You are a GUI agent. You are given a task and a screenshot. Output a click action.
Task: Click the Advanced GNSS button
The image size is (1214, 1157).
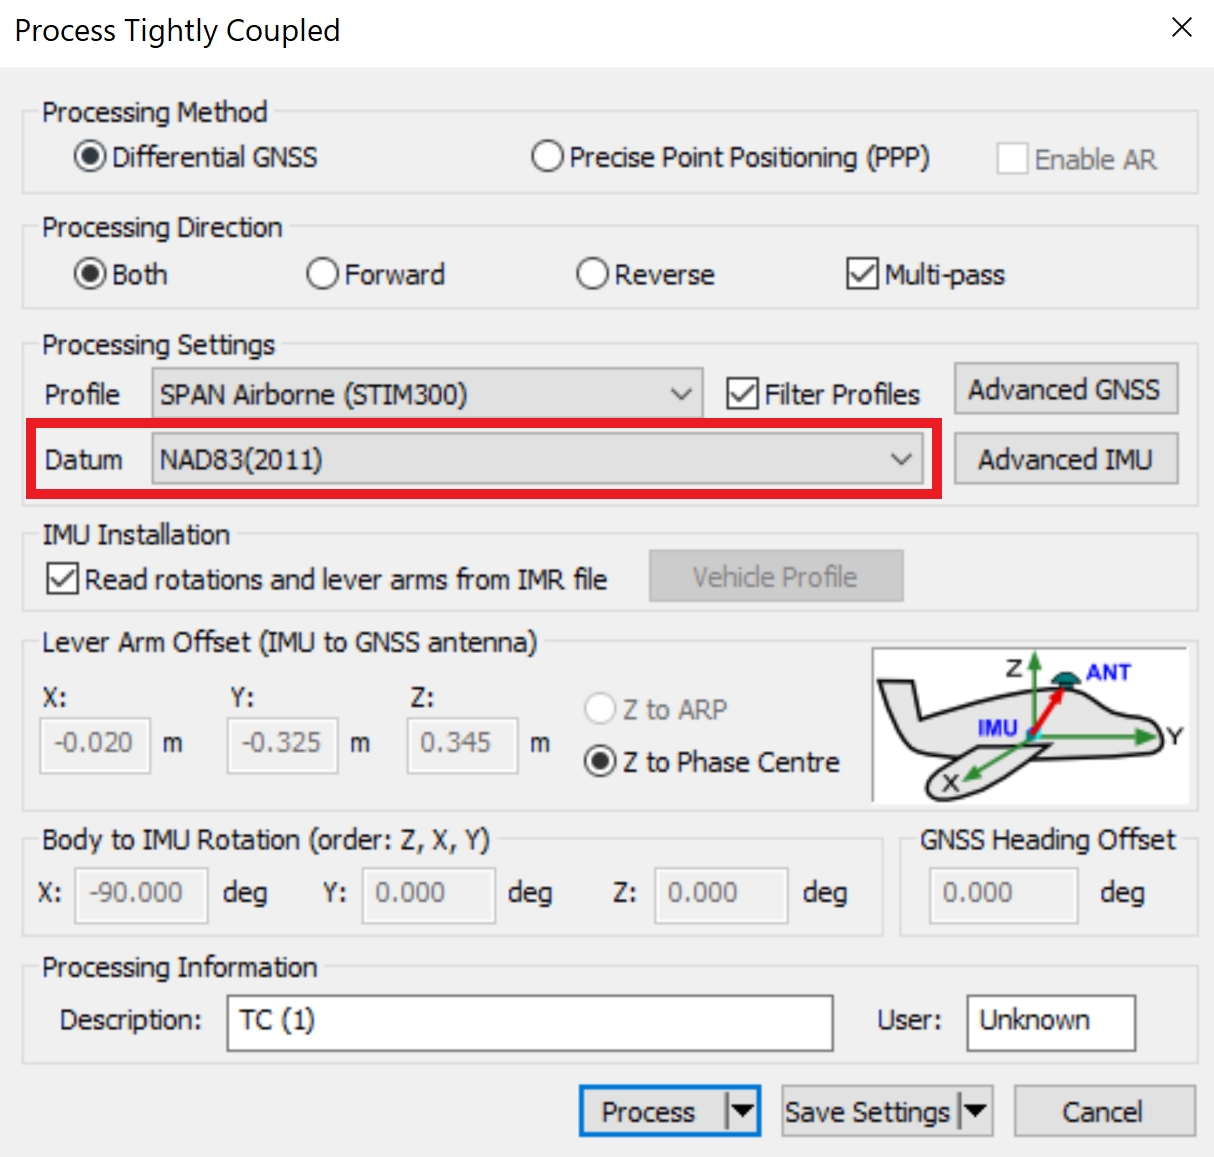pyautogui.click(x=1065, y=389)
